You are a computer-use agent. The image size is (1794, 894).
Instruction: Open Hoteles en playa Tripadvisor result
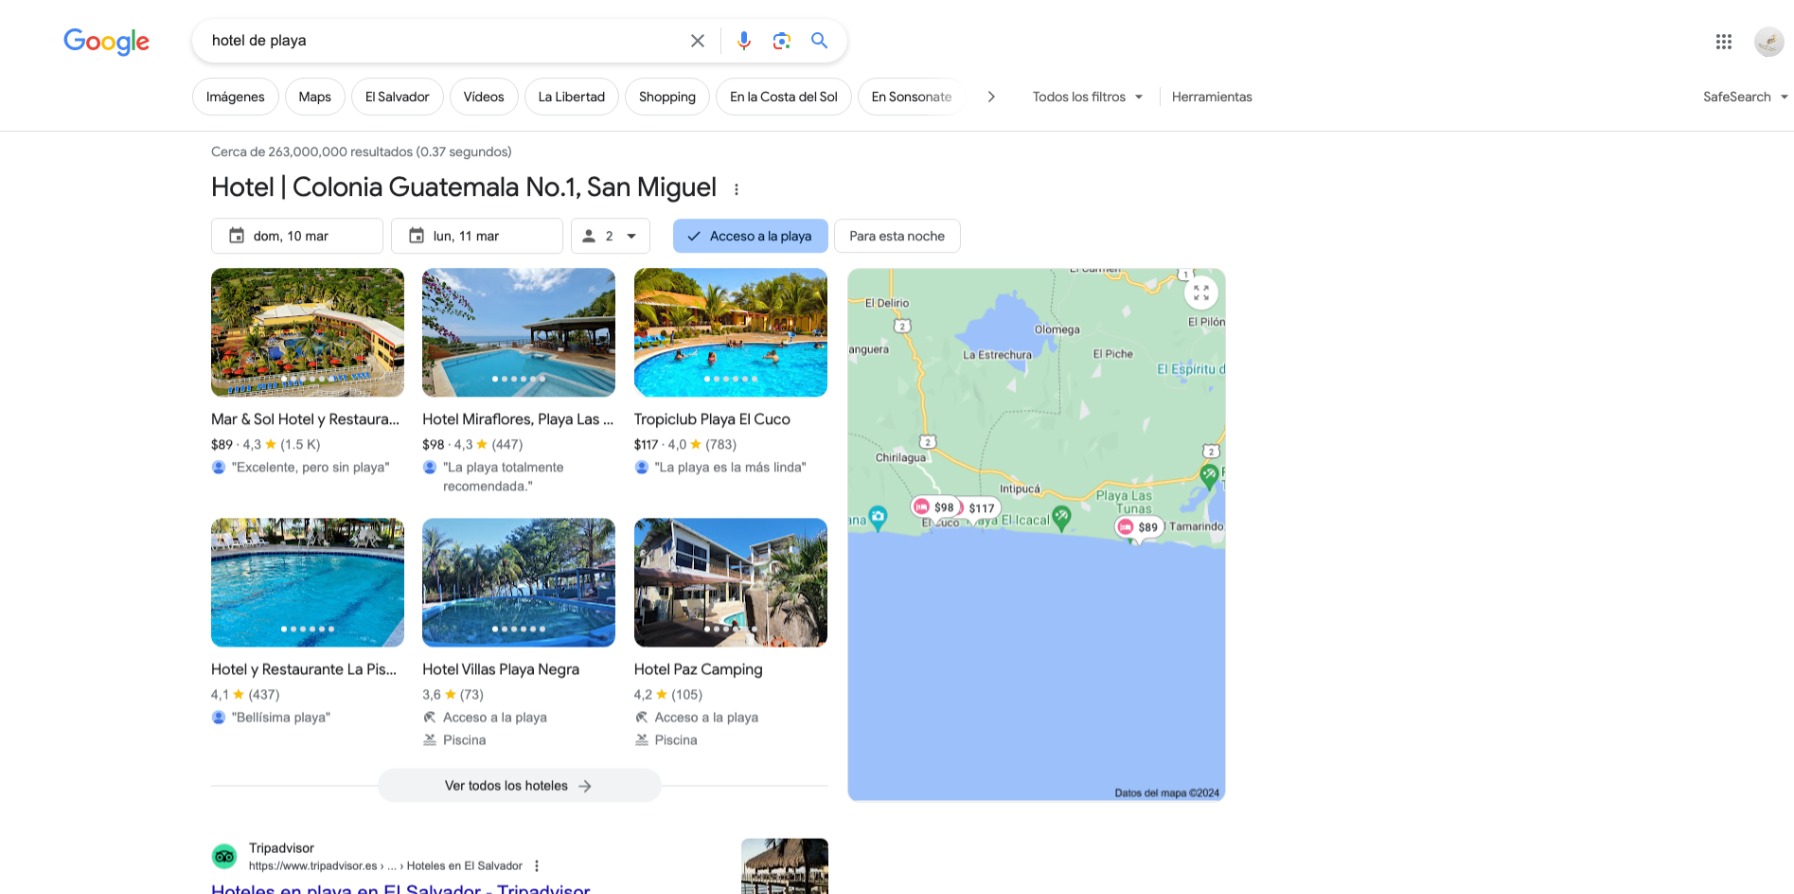click(x=400, y=888)
